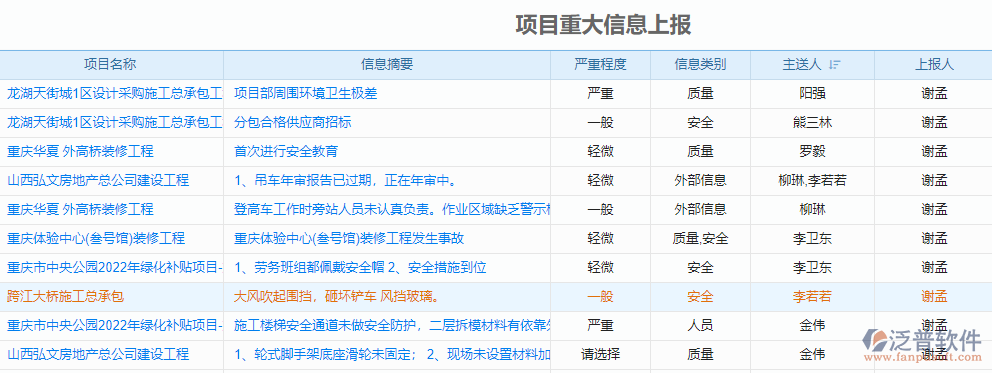Open summary 登高车工作时旁站人员未认真负责
The width and height of the screenshot is (992, 373).
click(392, 210)
